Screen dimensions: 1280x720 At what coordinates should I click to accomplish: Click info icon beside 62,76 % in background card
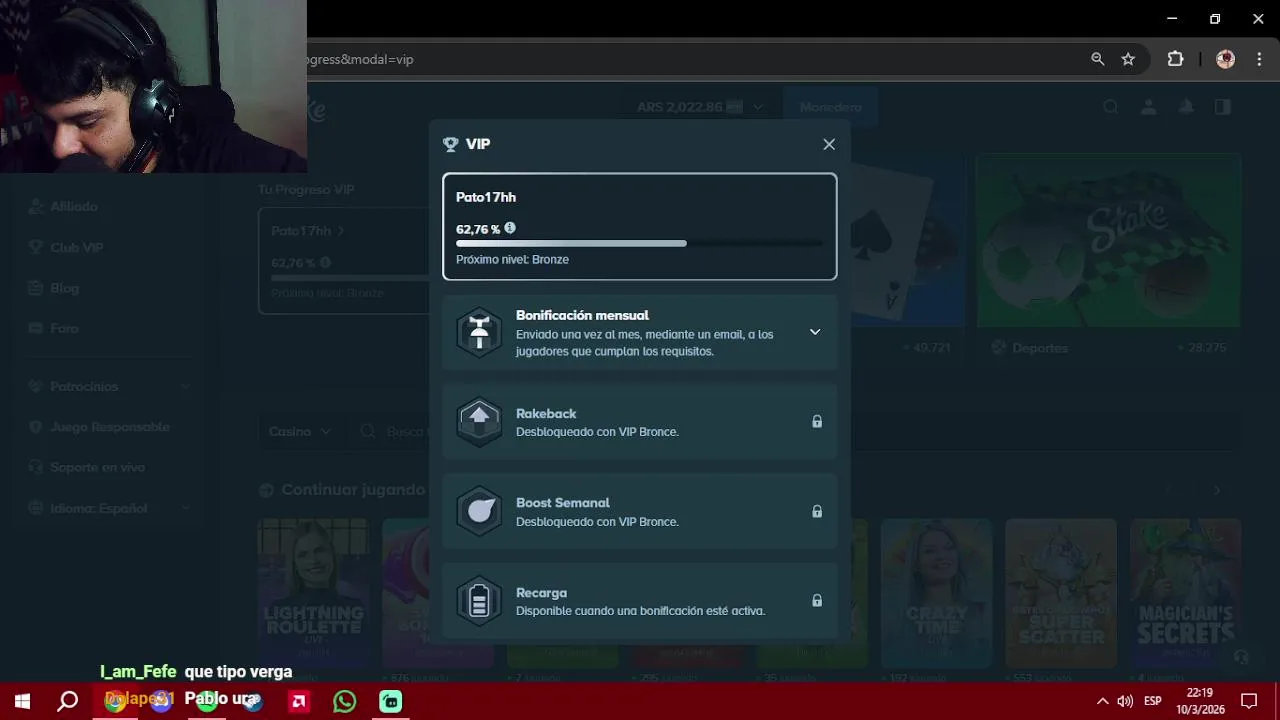click(325, 262)
